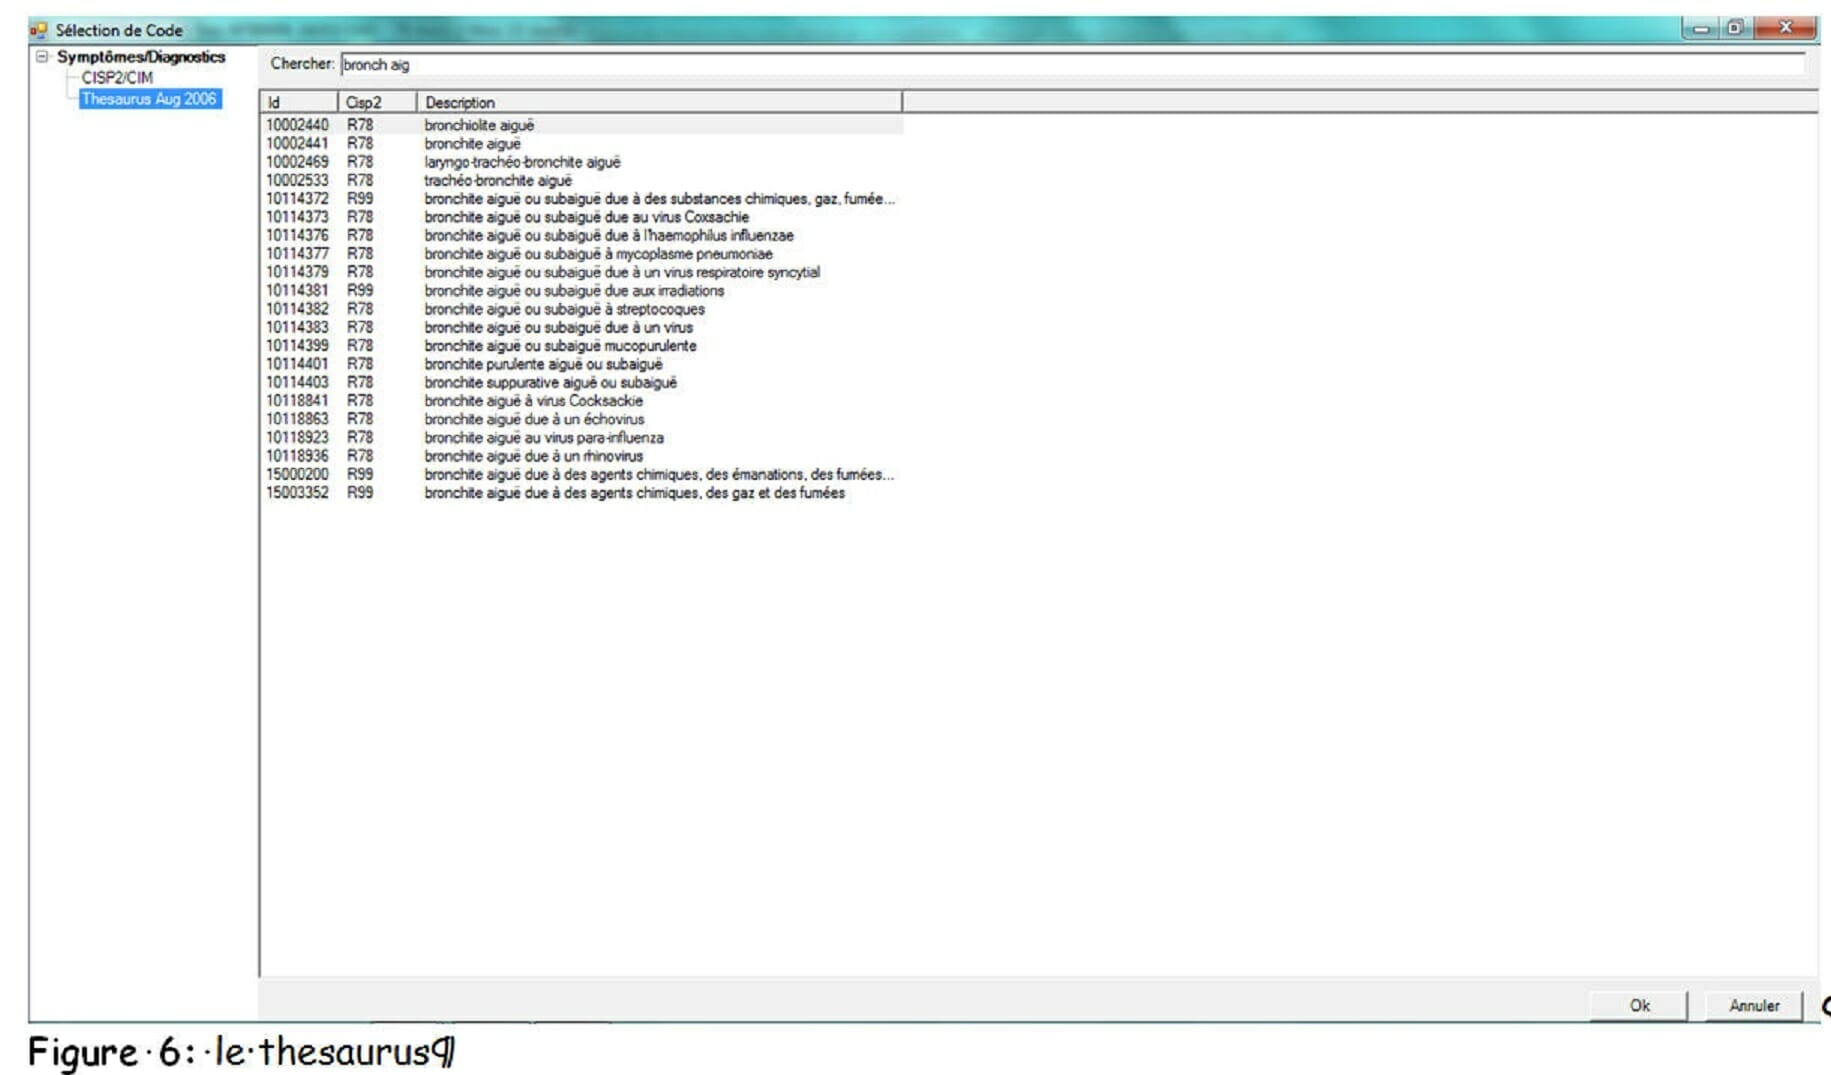Select Thesaurus Aug 2006 tree item
Image resolution: width=1831 pixels, height=1075 pixels.
149,99
